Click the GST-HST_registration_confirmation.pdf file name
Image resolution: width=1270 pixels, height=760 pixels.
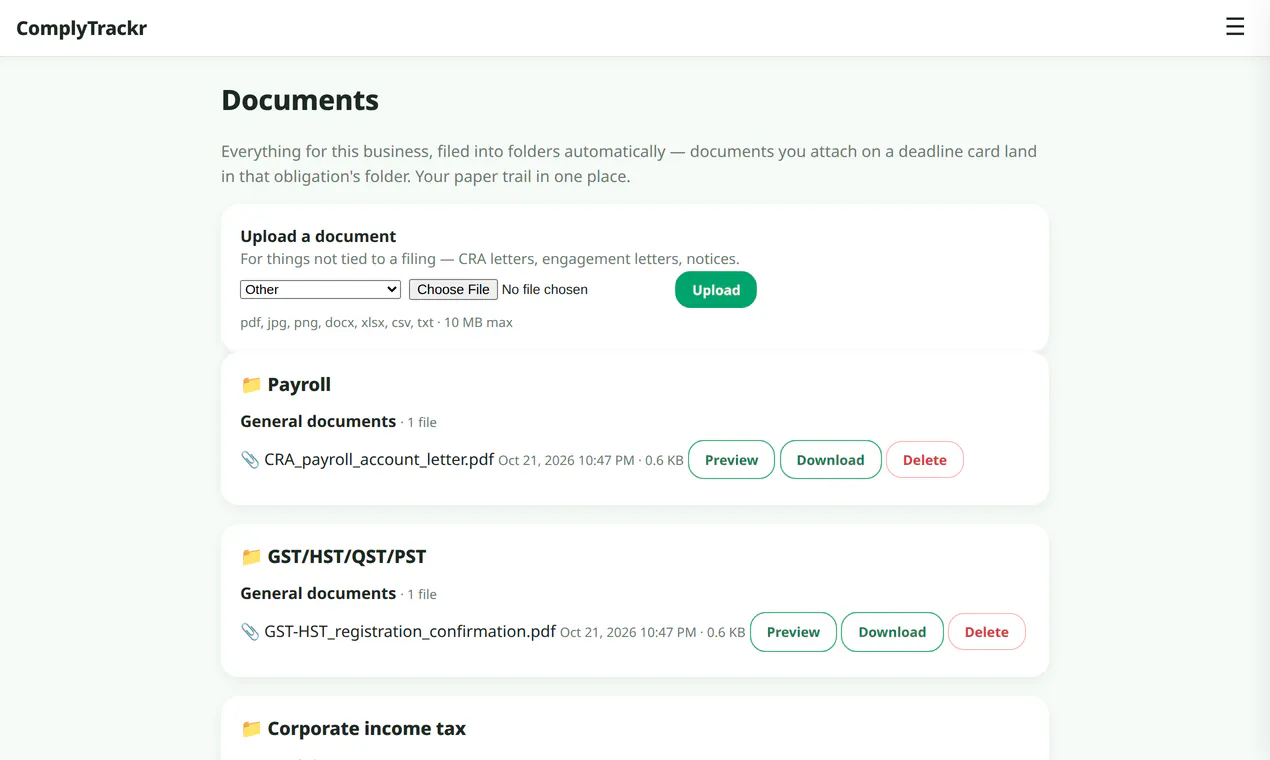[x=410, y=632]
